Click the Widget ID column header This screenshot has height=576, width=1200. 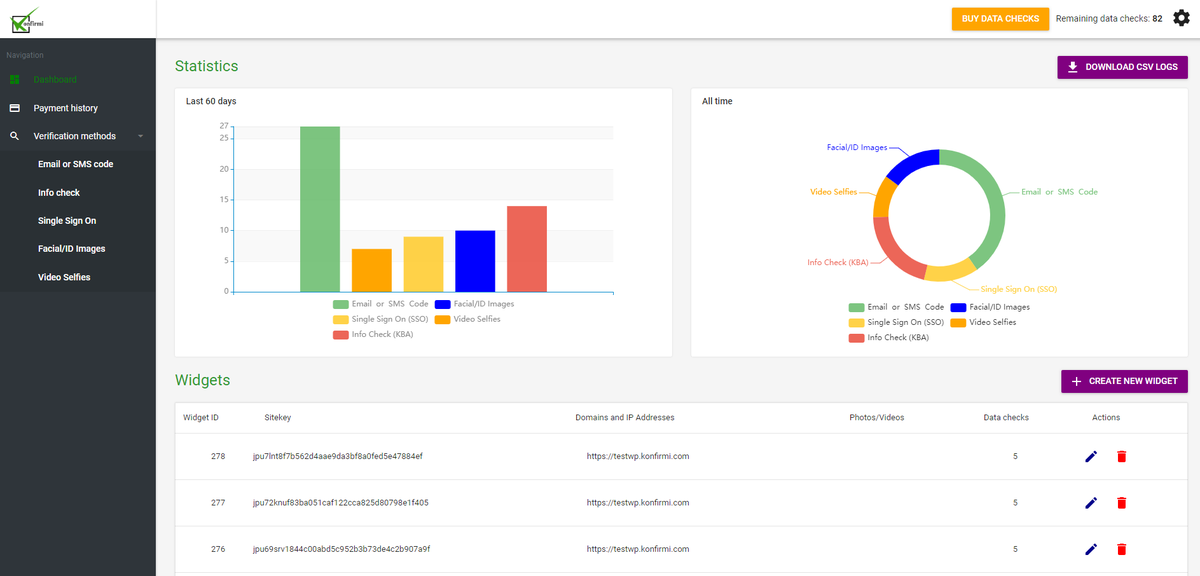[201, 417]
